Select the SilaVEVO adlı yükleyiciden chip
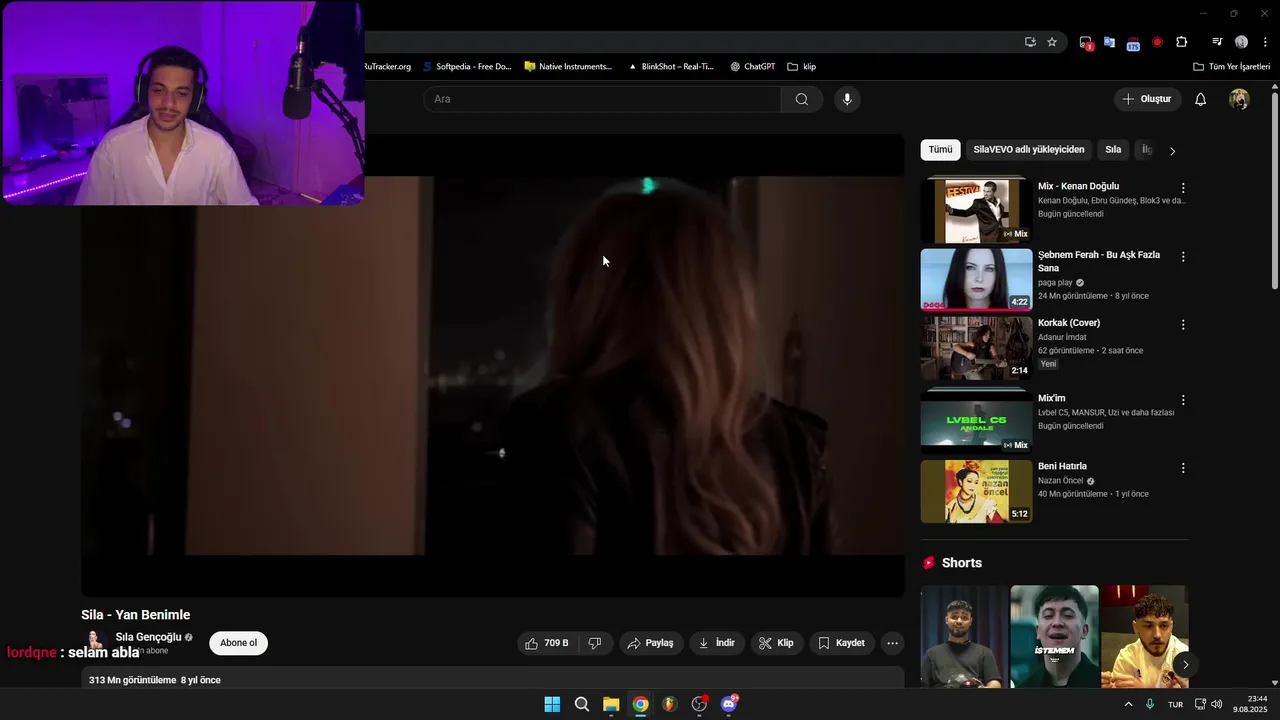 click(x=1029, y=150)
